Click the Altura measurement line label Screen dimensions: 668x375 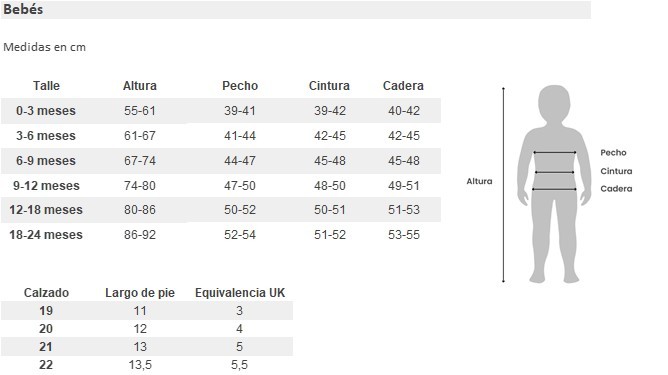pos(479,181)
